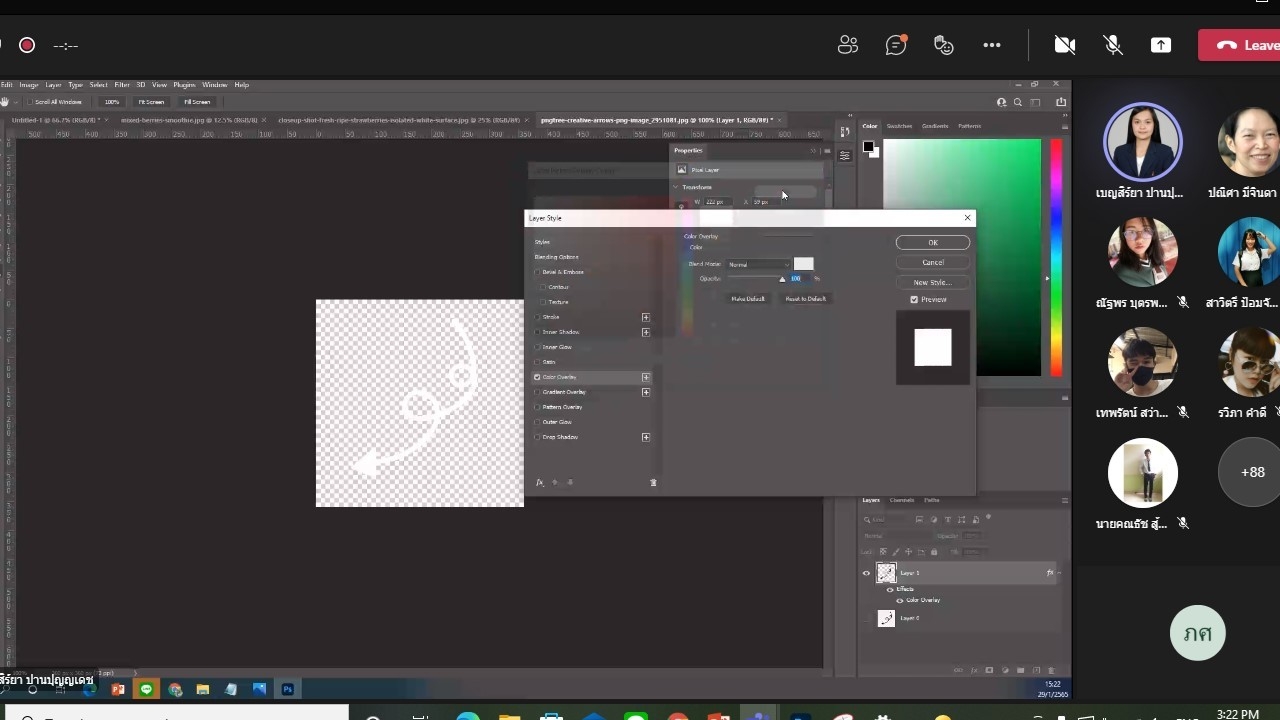Click the Make Default button

(x=747, y=299)
